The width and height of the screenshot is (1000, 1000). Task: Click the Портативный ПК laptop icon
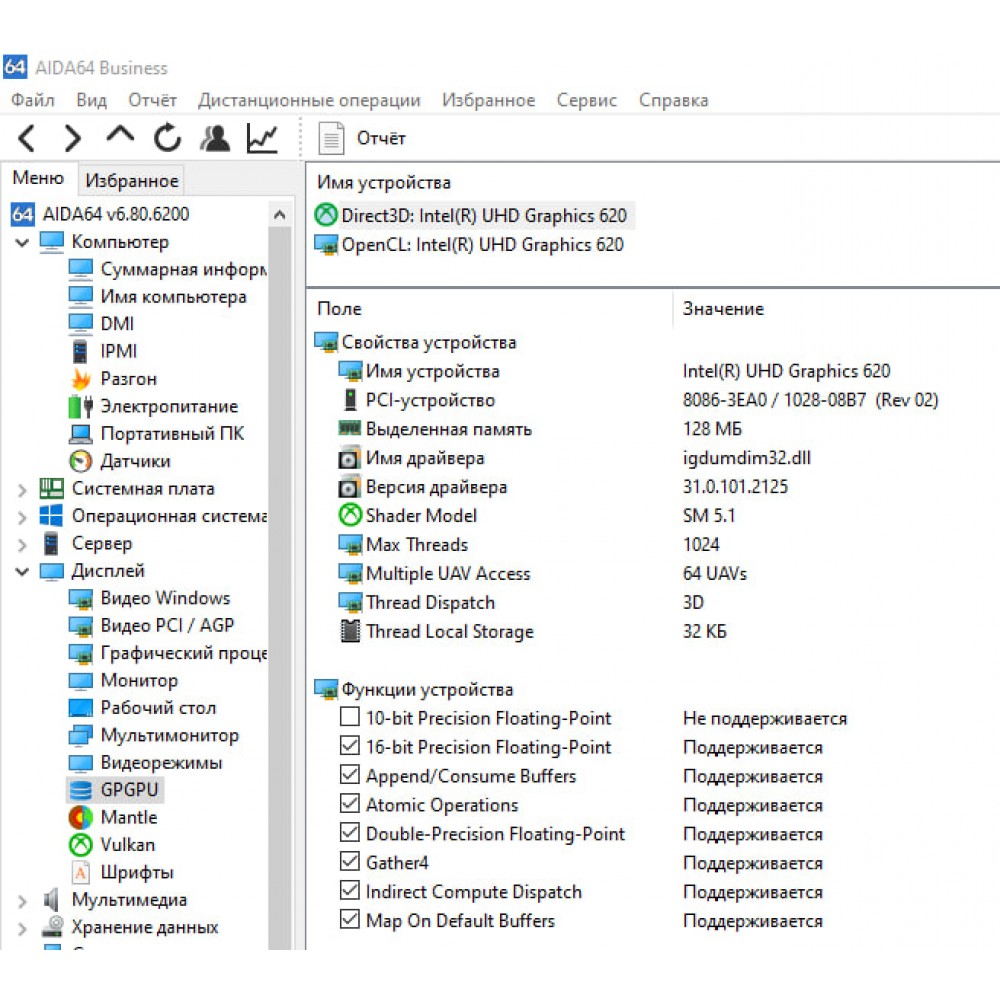[80, 434]
